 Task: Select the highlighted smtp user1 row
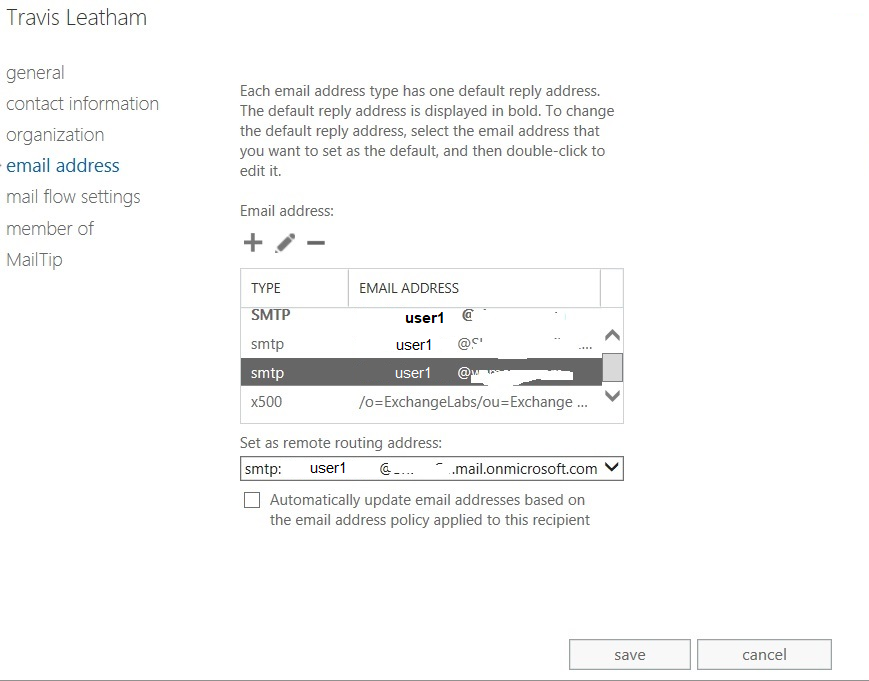point(421,372)
